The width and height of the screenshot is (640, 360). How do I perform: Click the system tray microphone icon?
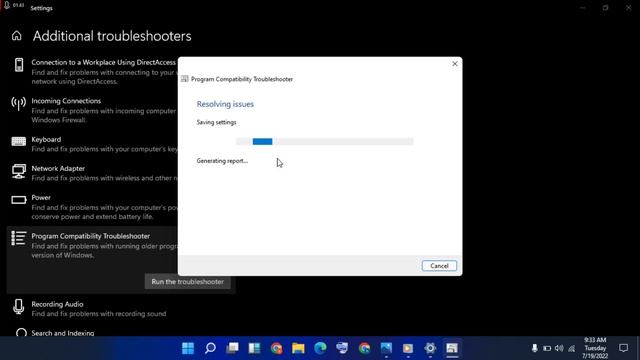[534, 348]
